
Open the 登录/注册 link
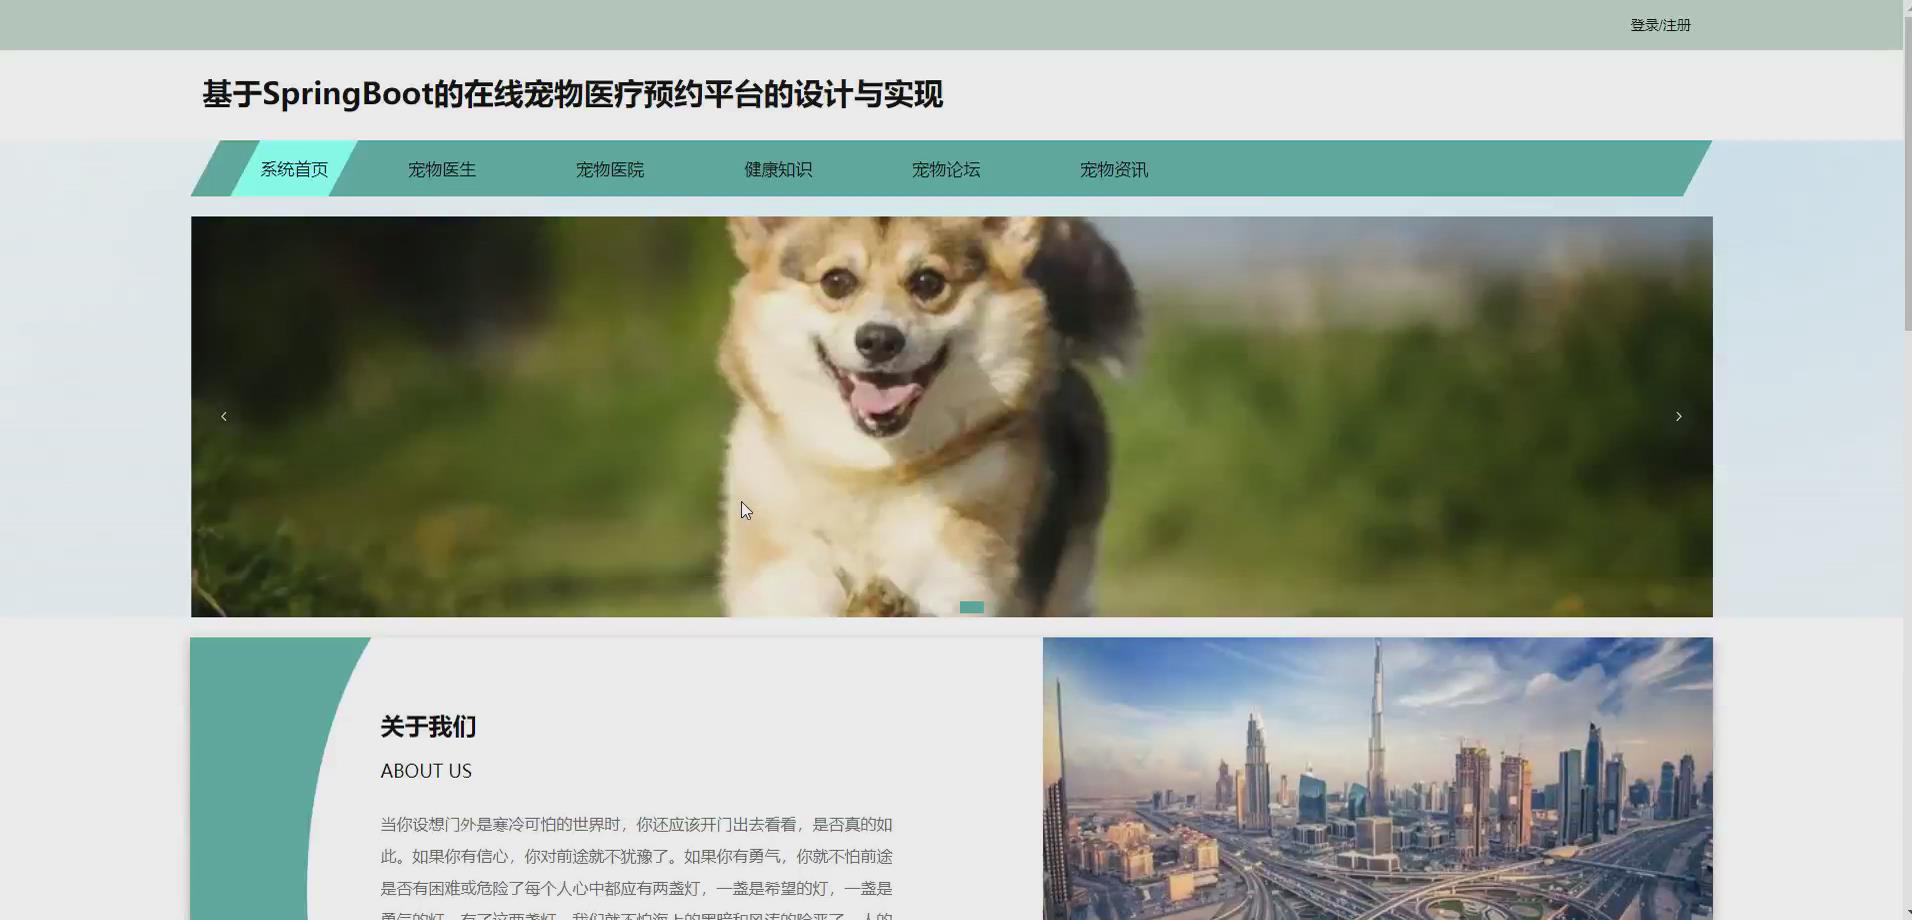(1660, 24)
